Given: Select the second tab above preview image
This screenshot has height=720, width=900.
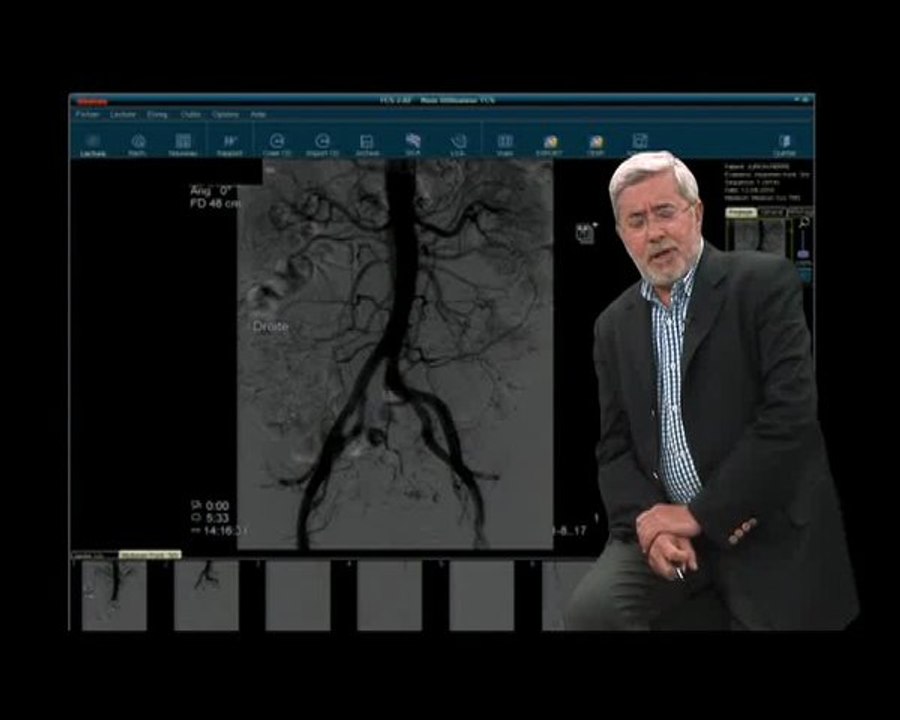Looking at the screenshot, I should click(x=772, y=212).
